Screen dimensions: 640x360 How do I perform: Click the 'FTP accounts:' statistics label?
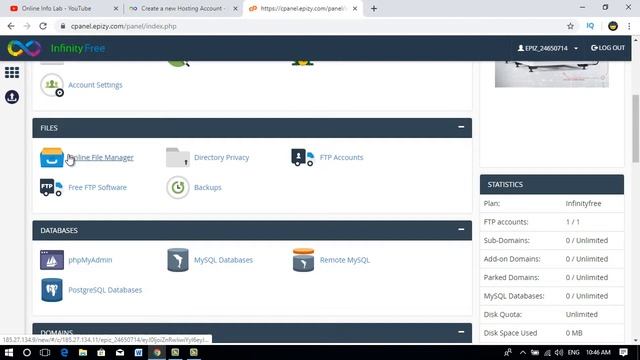[x=506, y=222]
